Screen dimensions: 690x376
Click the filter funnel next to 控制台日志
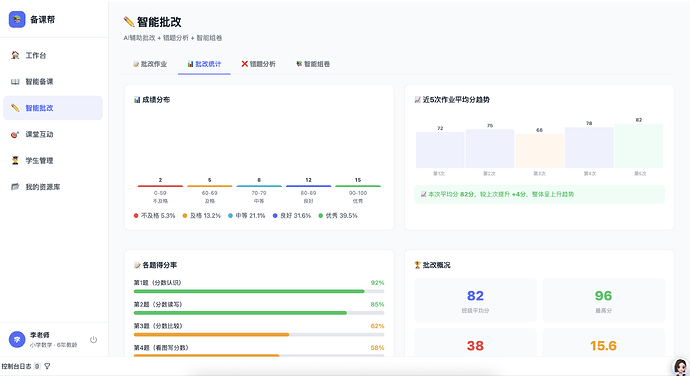47,366
